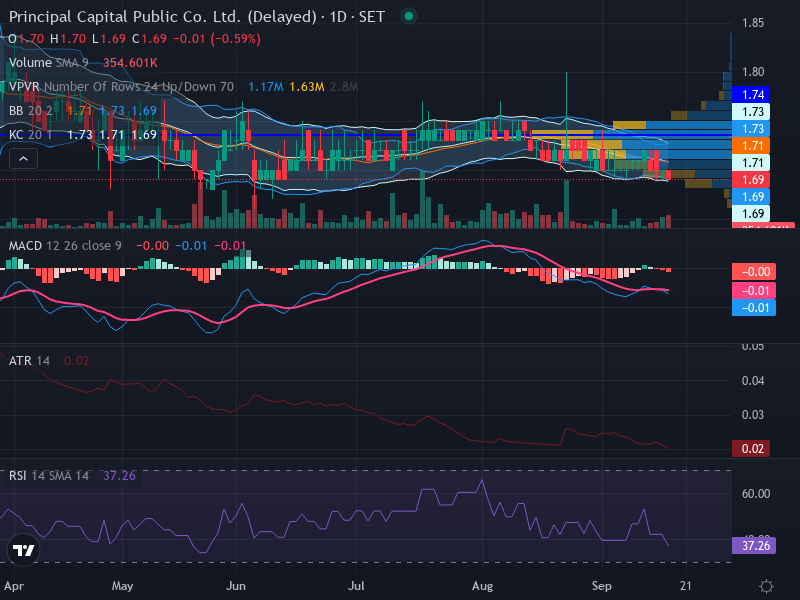Click the RSI 37.26 value tag
The height and width of the screenshot is (600, 800).
click(x=754, y=545)
